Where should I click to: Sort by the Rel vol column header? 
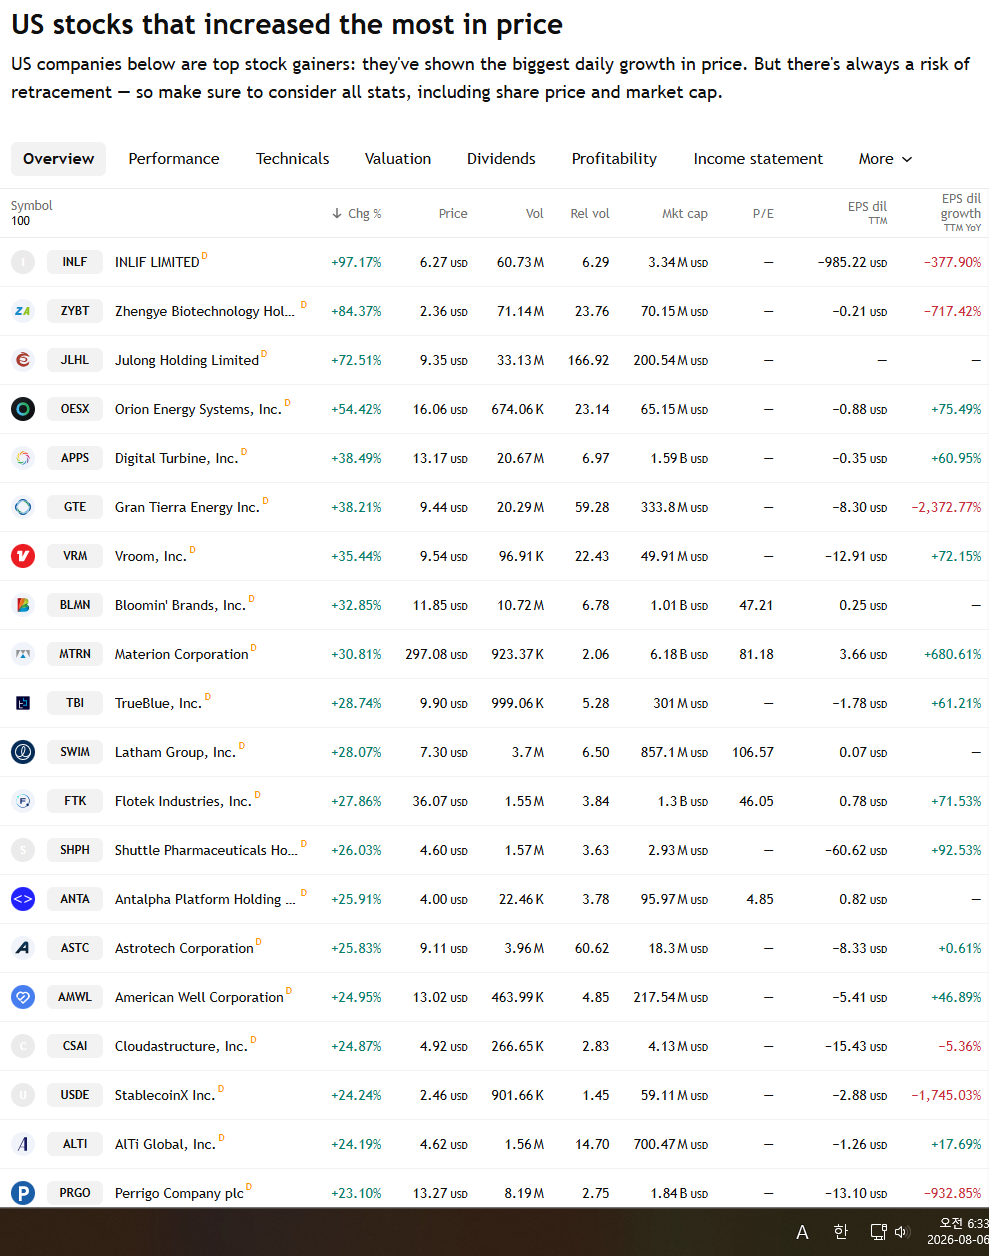tap(590, 213)
